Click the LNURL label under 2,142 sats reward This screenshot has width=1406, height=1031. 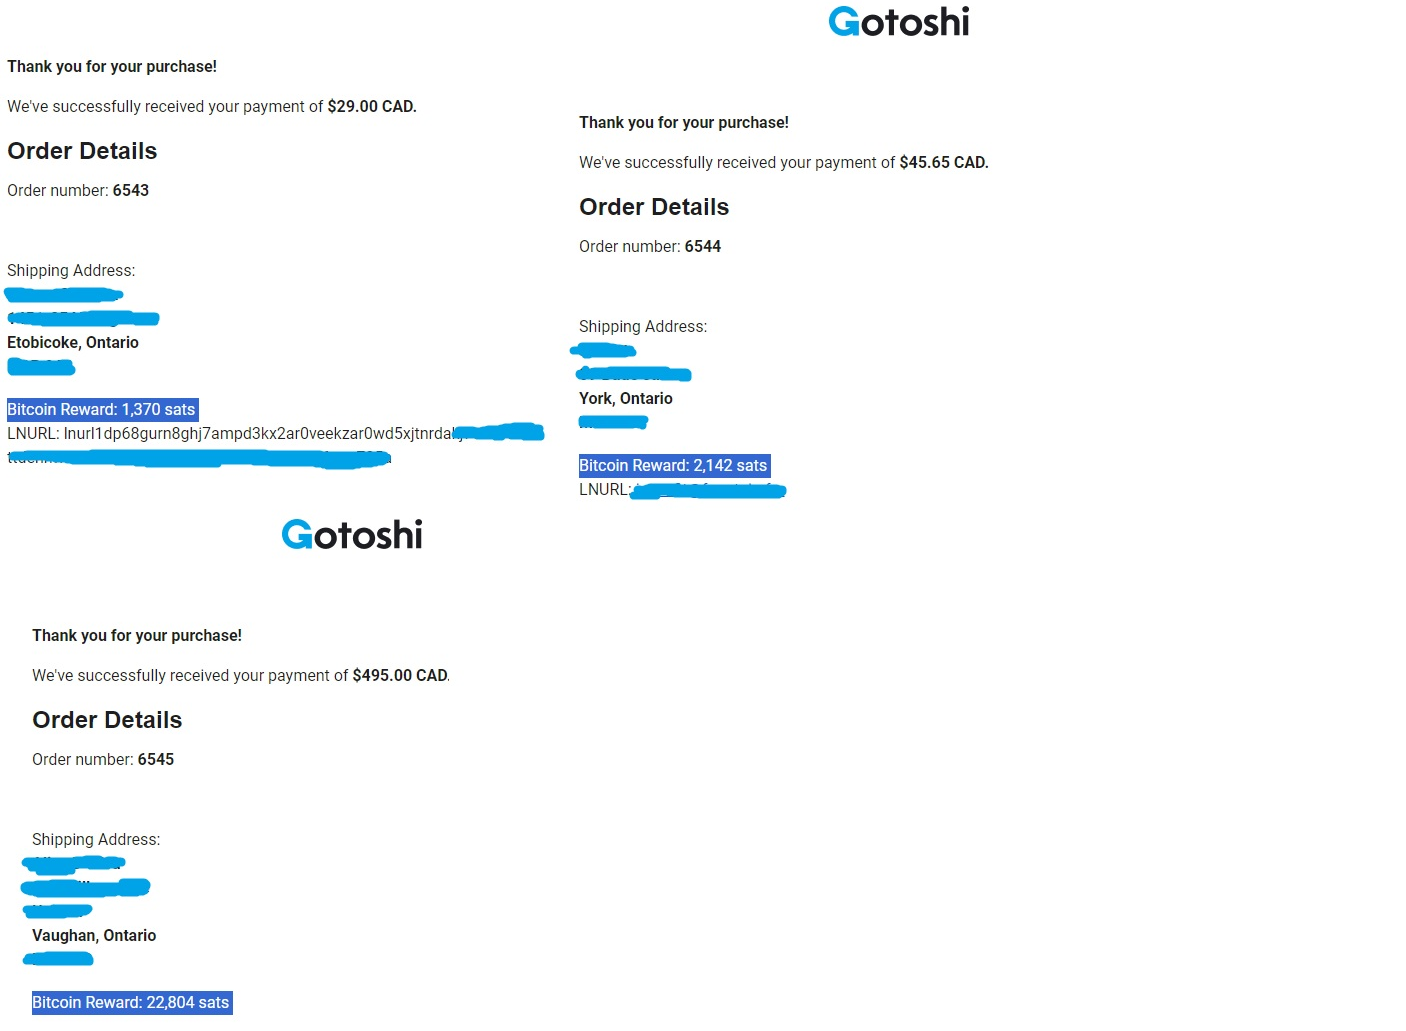pyautogui.click(x=604, y=490)
